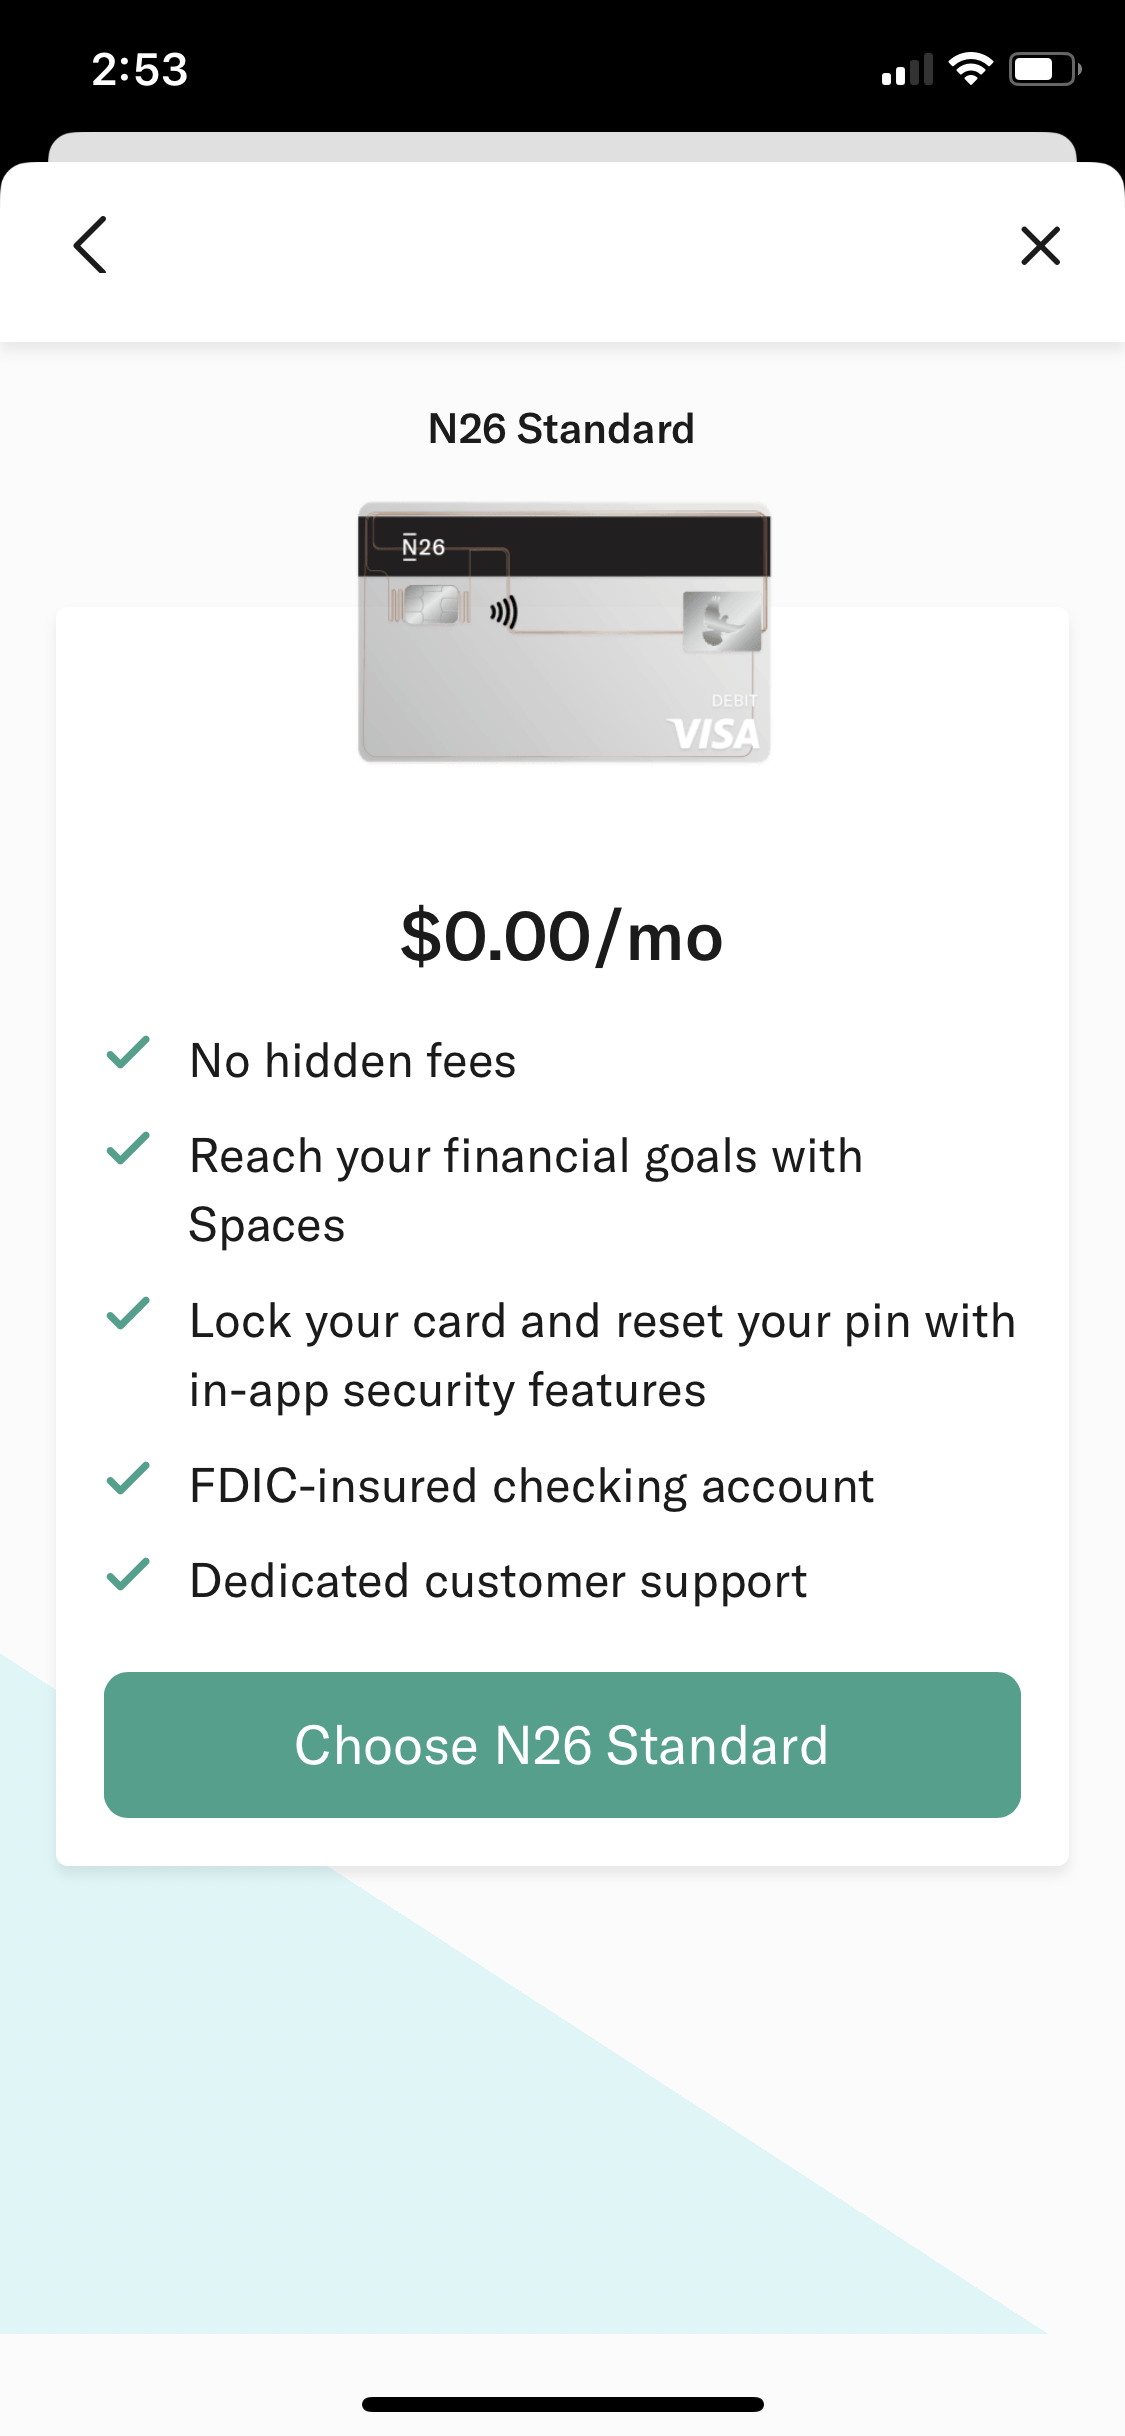Tap the back chevron arrow
1125x2436 pixels.
[90, 245]
